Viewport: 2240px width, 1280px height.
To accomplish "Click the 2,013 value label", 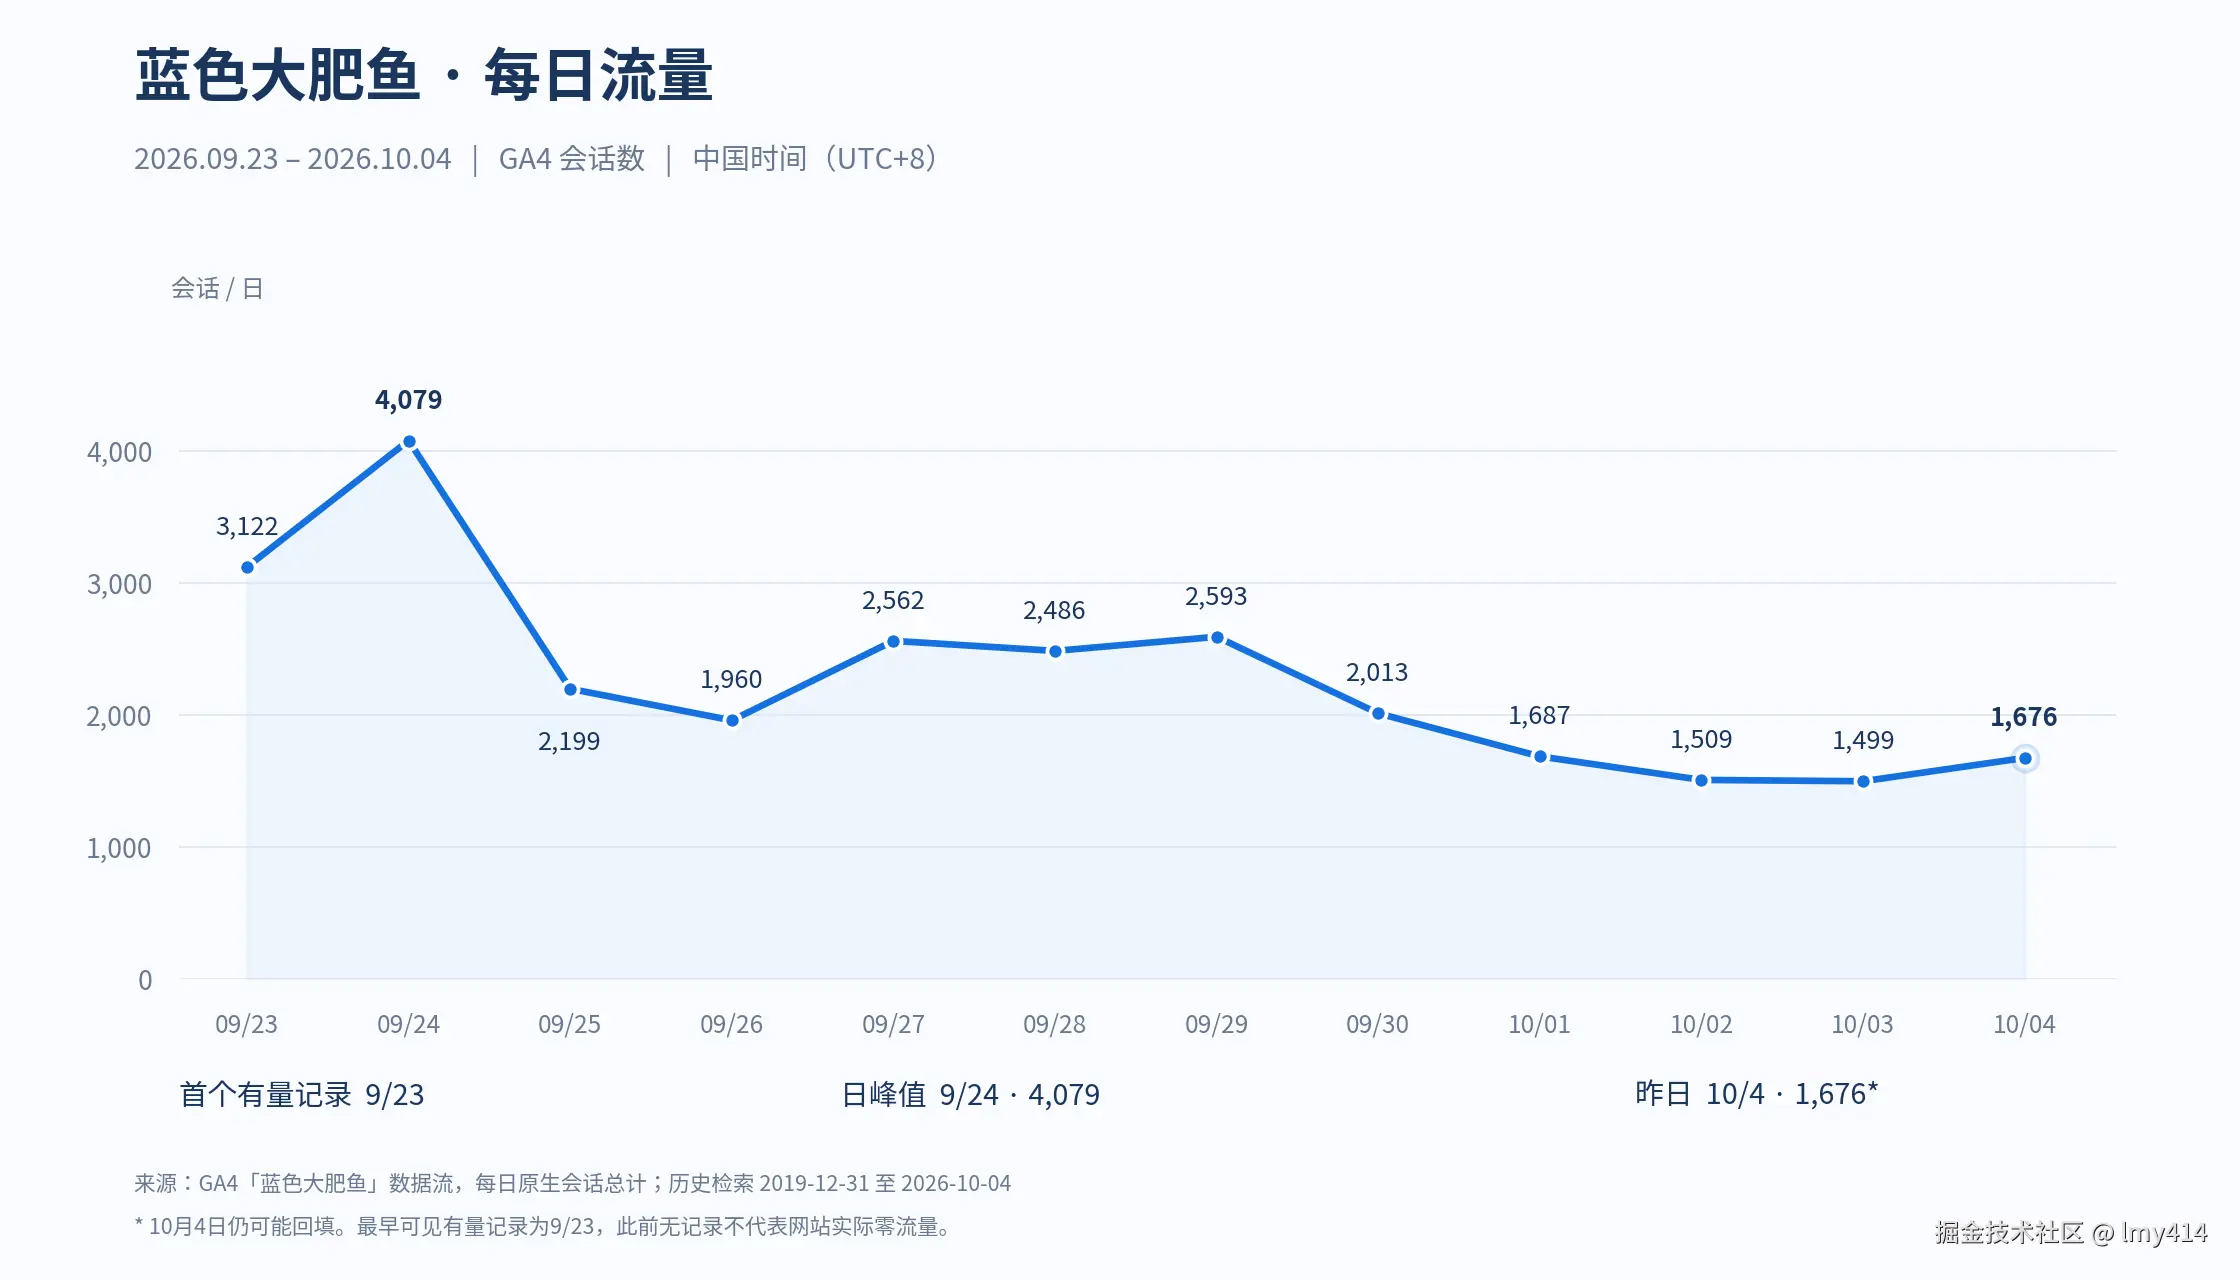I will [x=1377, y=673].
